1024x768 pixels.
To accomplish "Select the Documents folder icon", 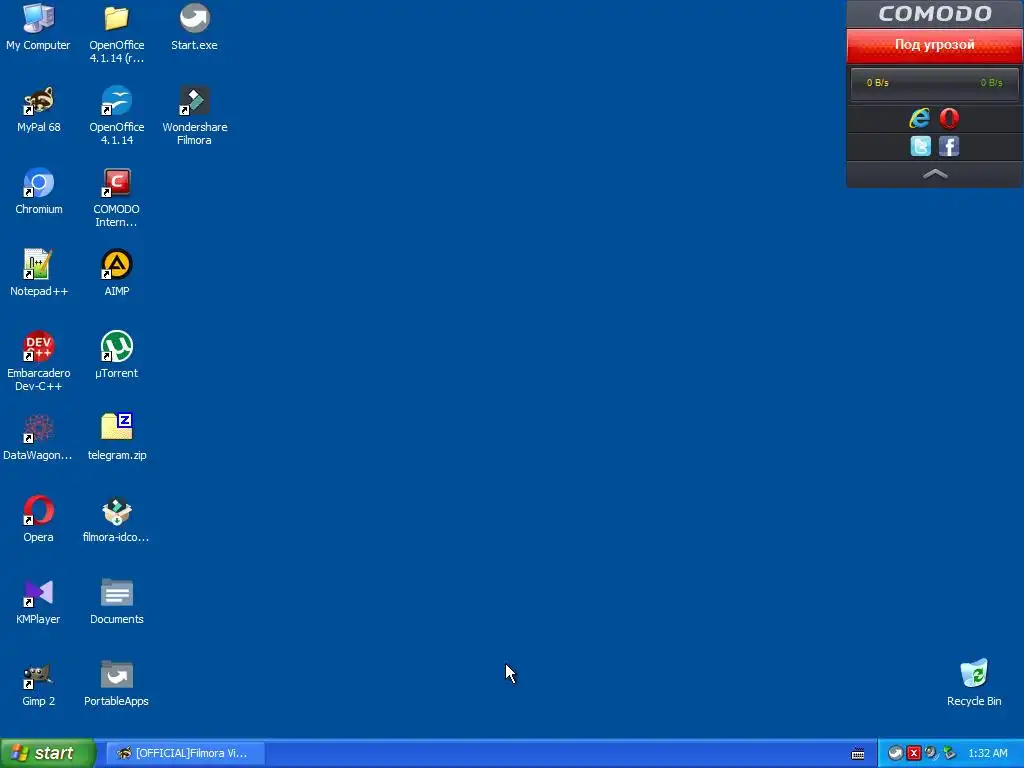I will tap(116, 601).
